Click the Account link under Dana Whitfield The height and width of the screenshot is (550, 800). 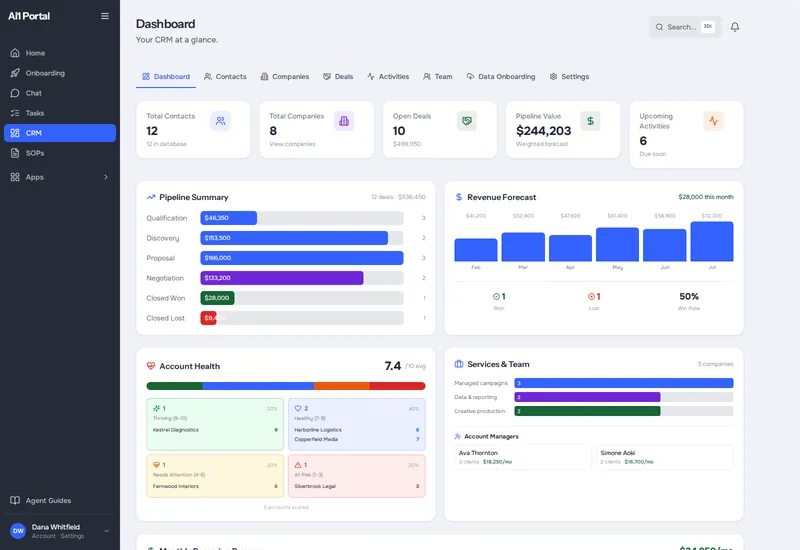click(x=43, y=536)
